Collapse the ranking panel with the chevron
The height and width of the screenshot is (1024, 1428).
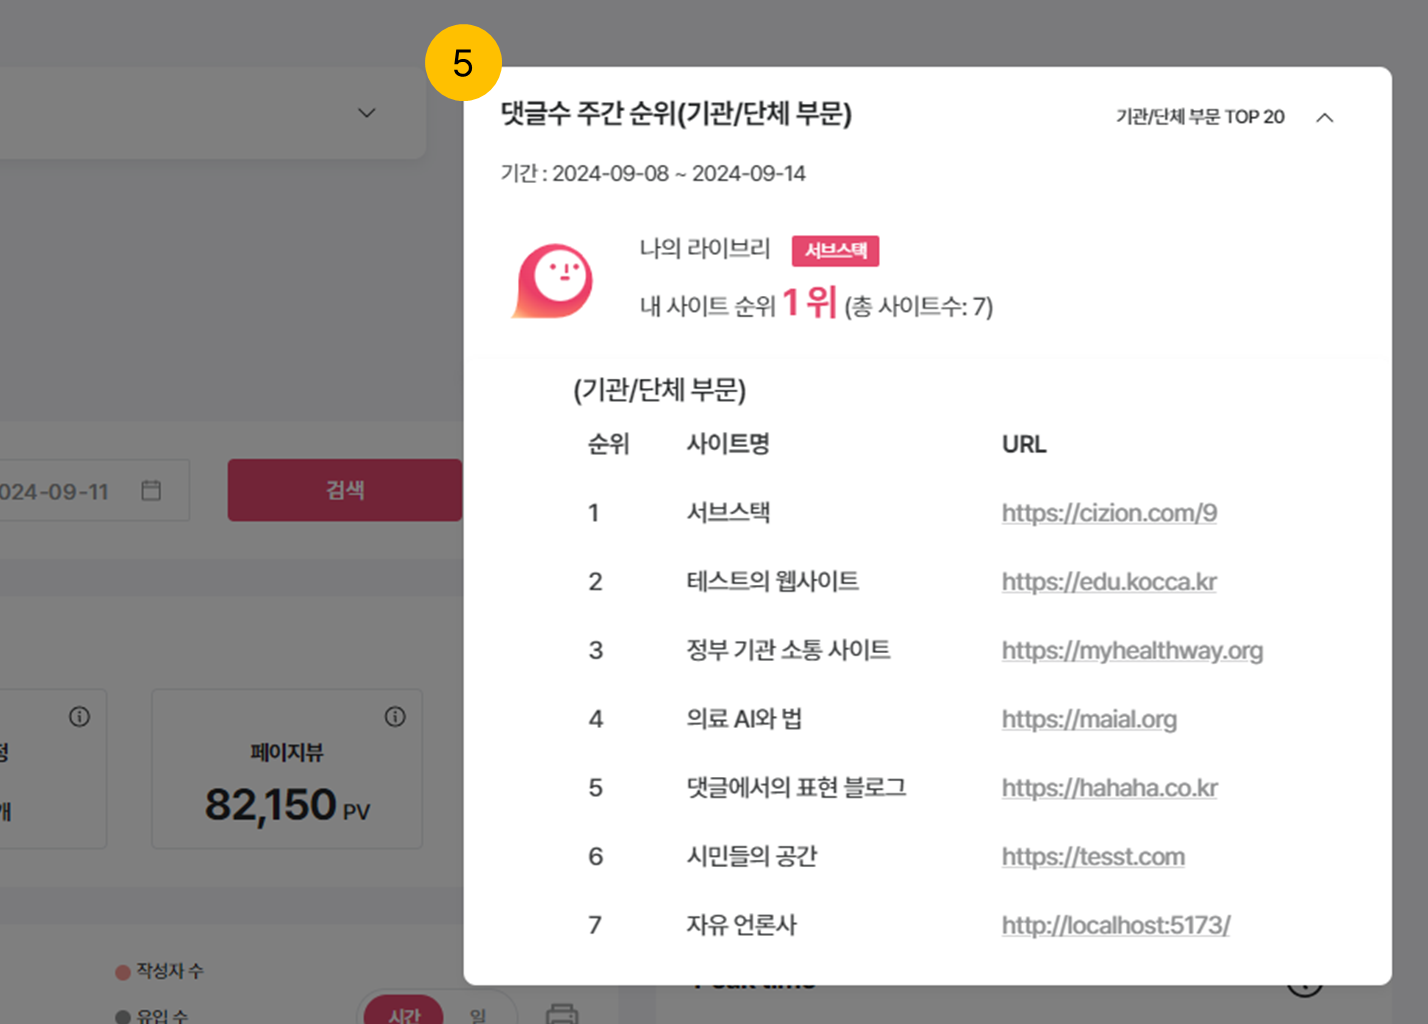click(1325, 117)
